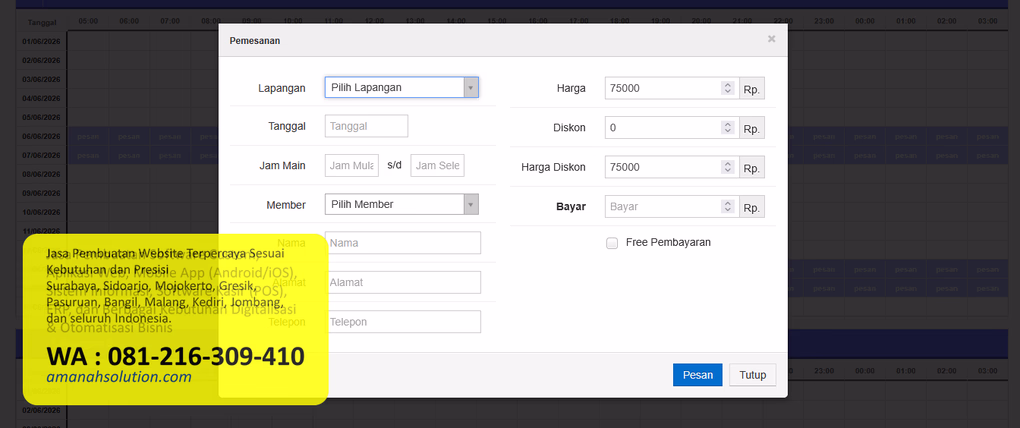Click the amanahsolution.com link
Screen dimensions: 1020x428
[x=119, y=377]
